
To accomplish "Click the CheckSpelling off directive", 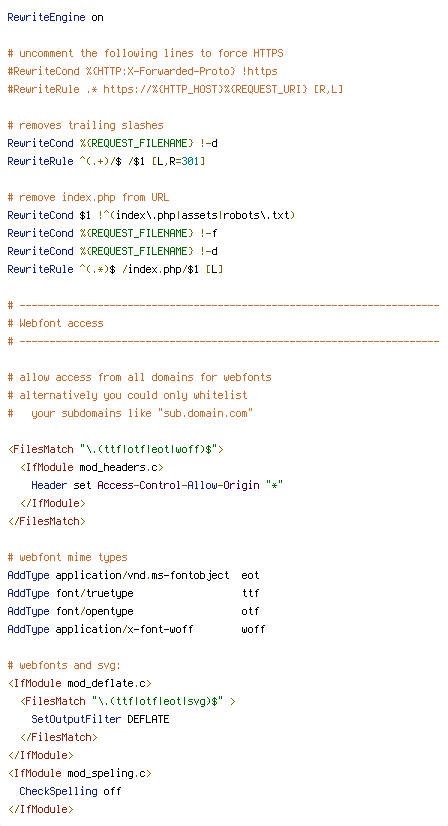I will click(x=70, y=791).
